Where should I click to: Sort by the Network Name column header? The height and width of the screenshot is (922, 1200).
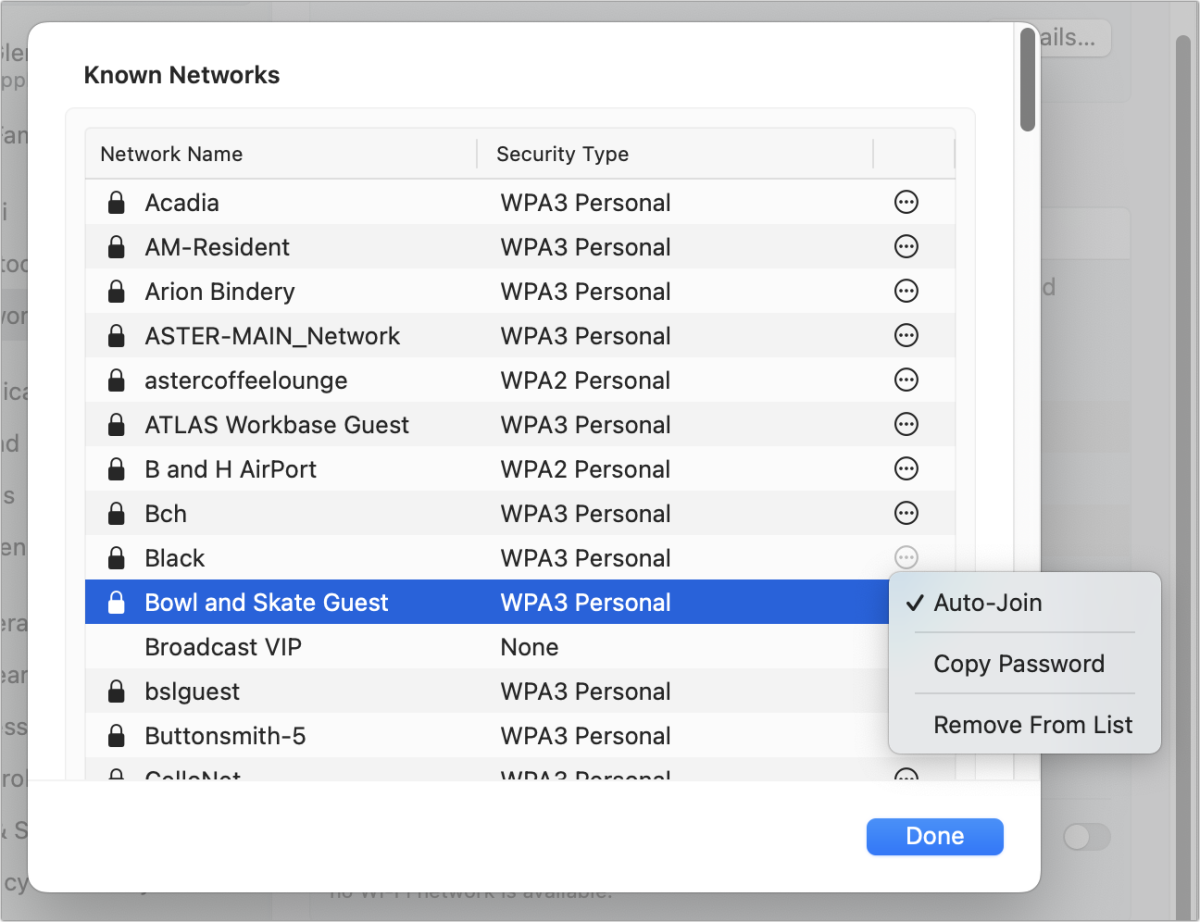coord(280,154)
